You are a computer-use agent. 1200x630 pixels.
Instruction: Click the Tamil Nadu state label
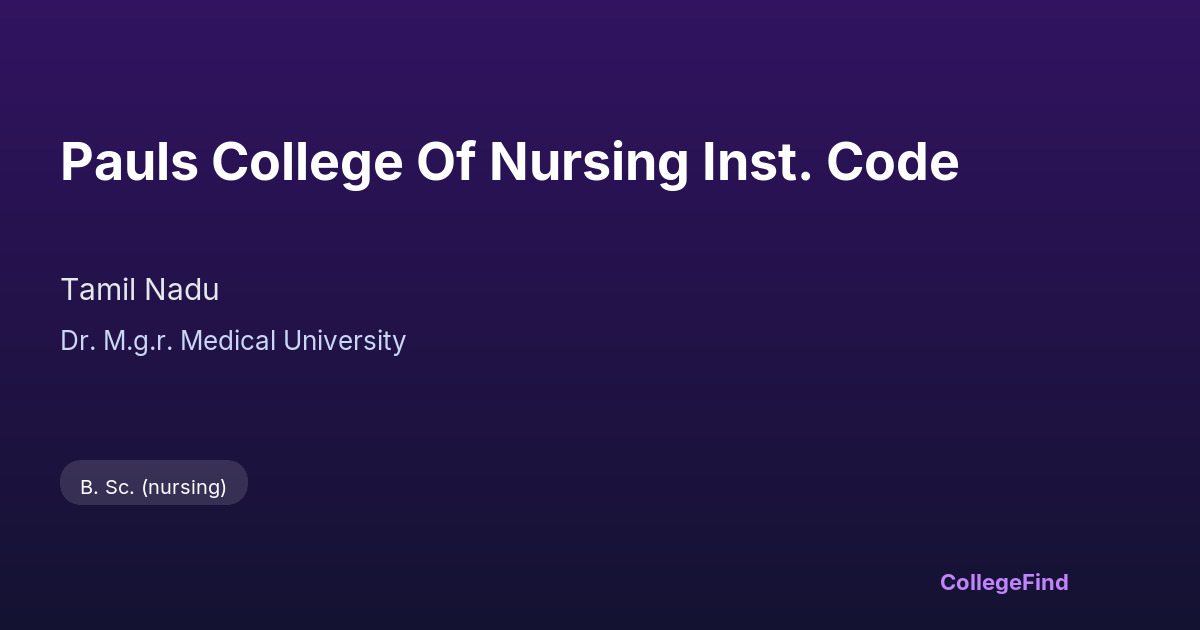(x=140, y=290)
